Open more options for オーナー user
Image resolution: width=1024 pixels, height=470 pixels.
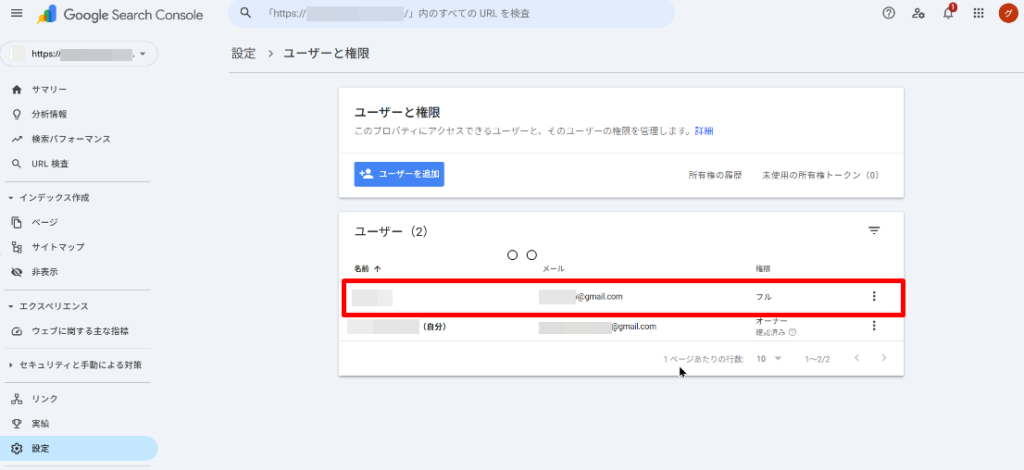tap(874, 326)
